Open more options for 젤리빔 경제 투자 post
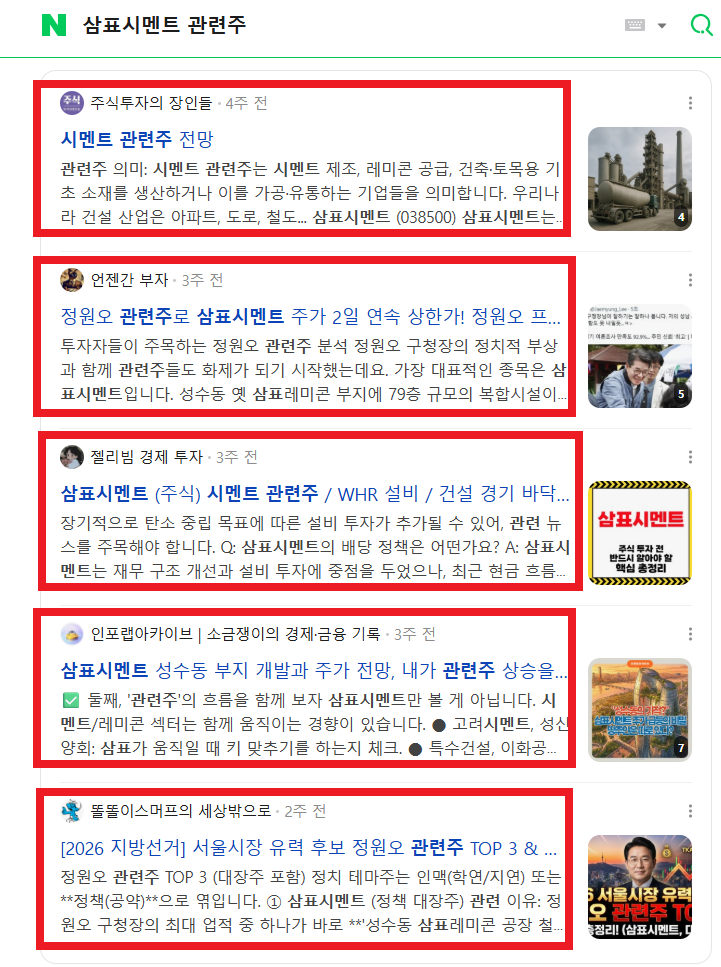Screen dimensions: 721x967 (690, 457)
